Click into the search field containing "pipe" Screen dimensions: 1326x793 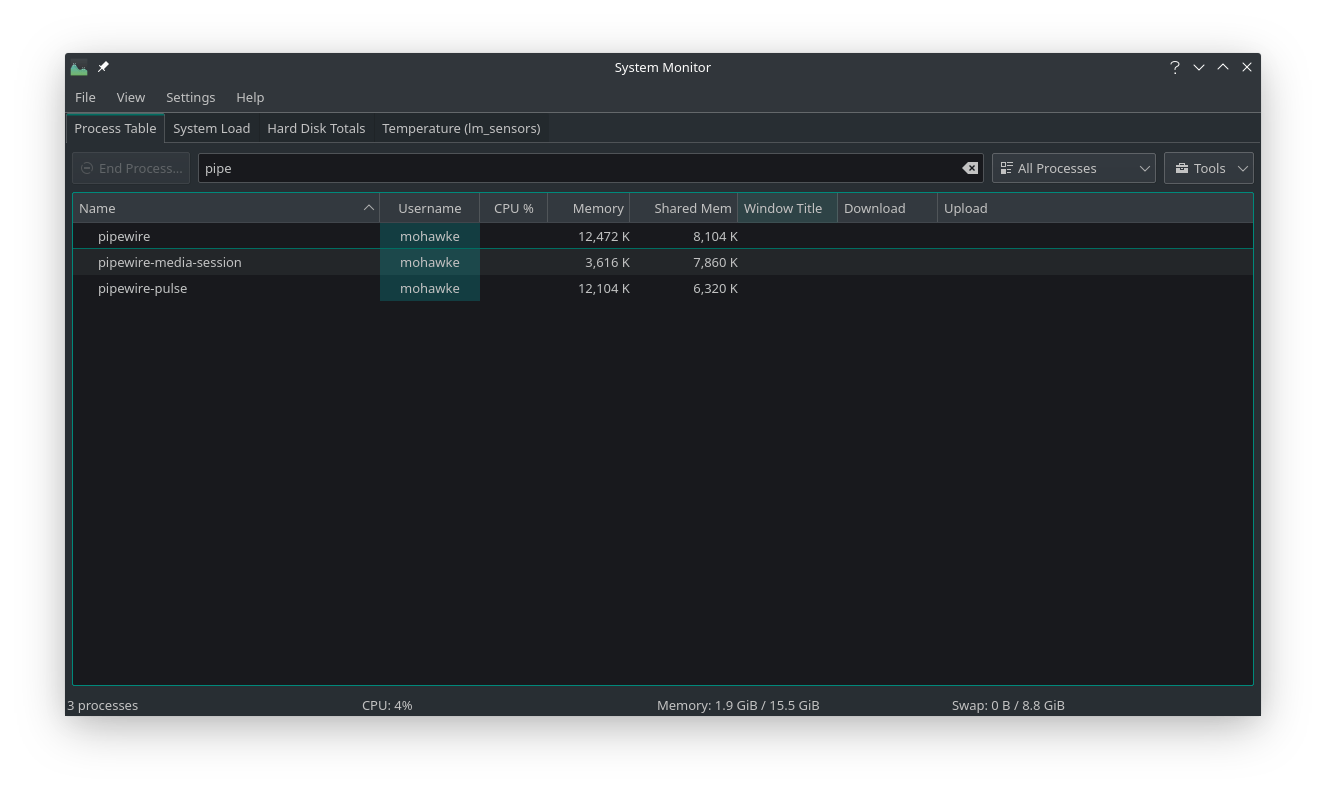click(x=580, y=168)
